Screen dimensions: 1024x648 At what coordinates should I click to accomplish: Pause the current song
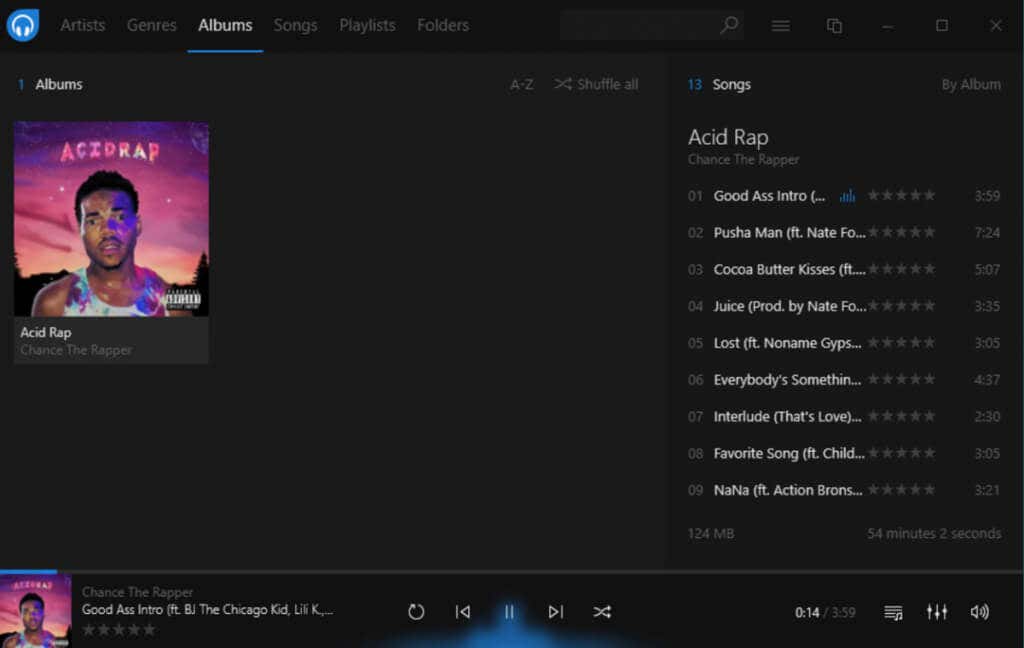click(x=509, y=612)
